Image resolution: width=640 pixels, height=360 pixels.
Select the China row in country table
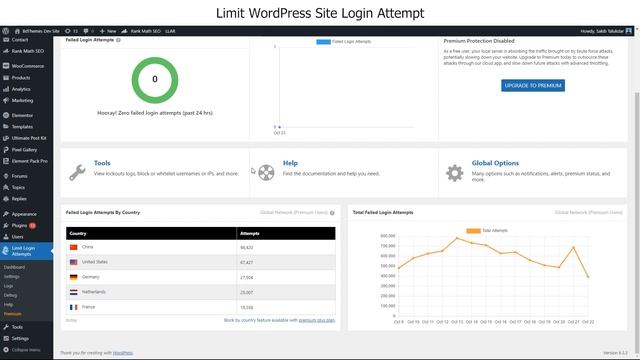[201, 247]
